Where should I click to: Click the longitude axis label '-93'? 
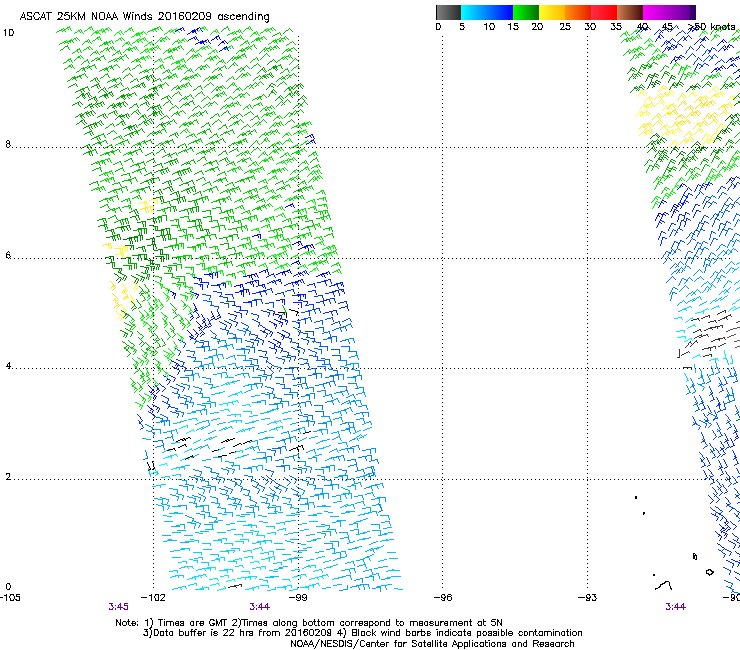click(x=588, y=598)
